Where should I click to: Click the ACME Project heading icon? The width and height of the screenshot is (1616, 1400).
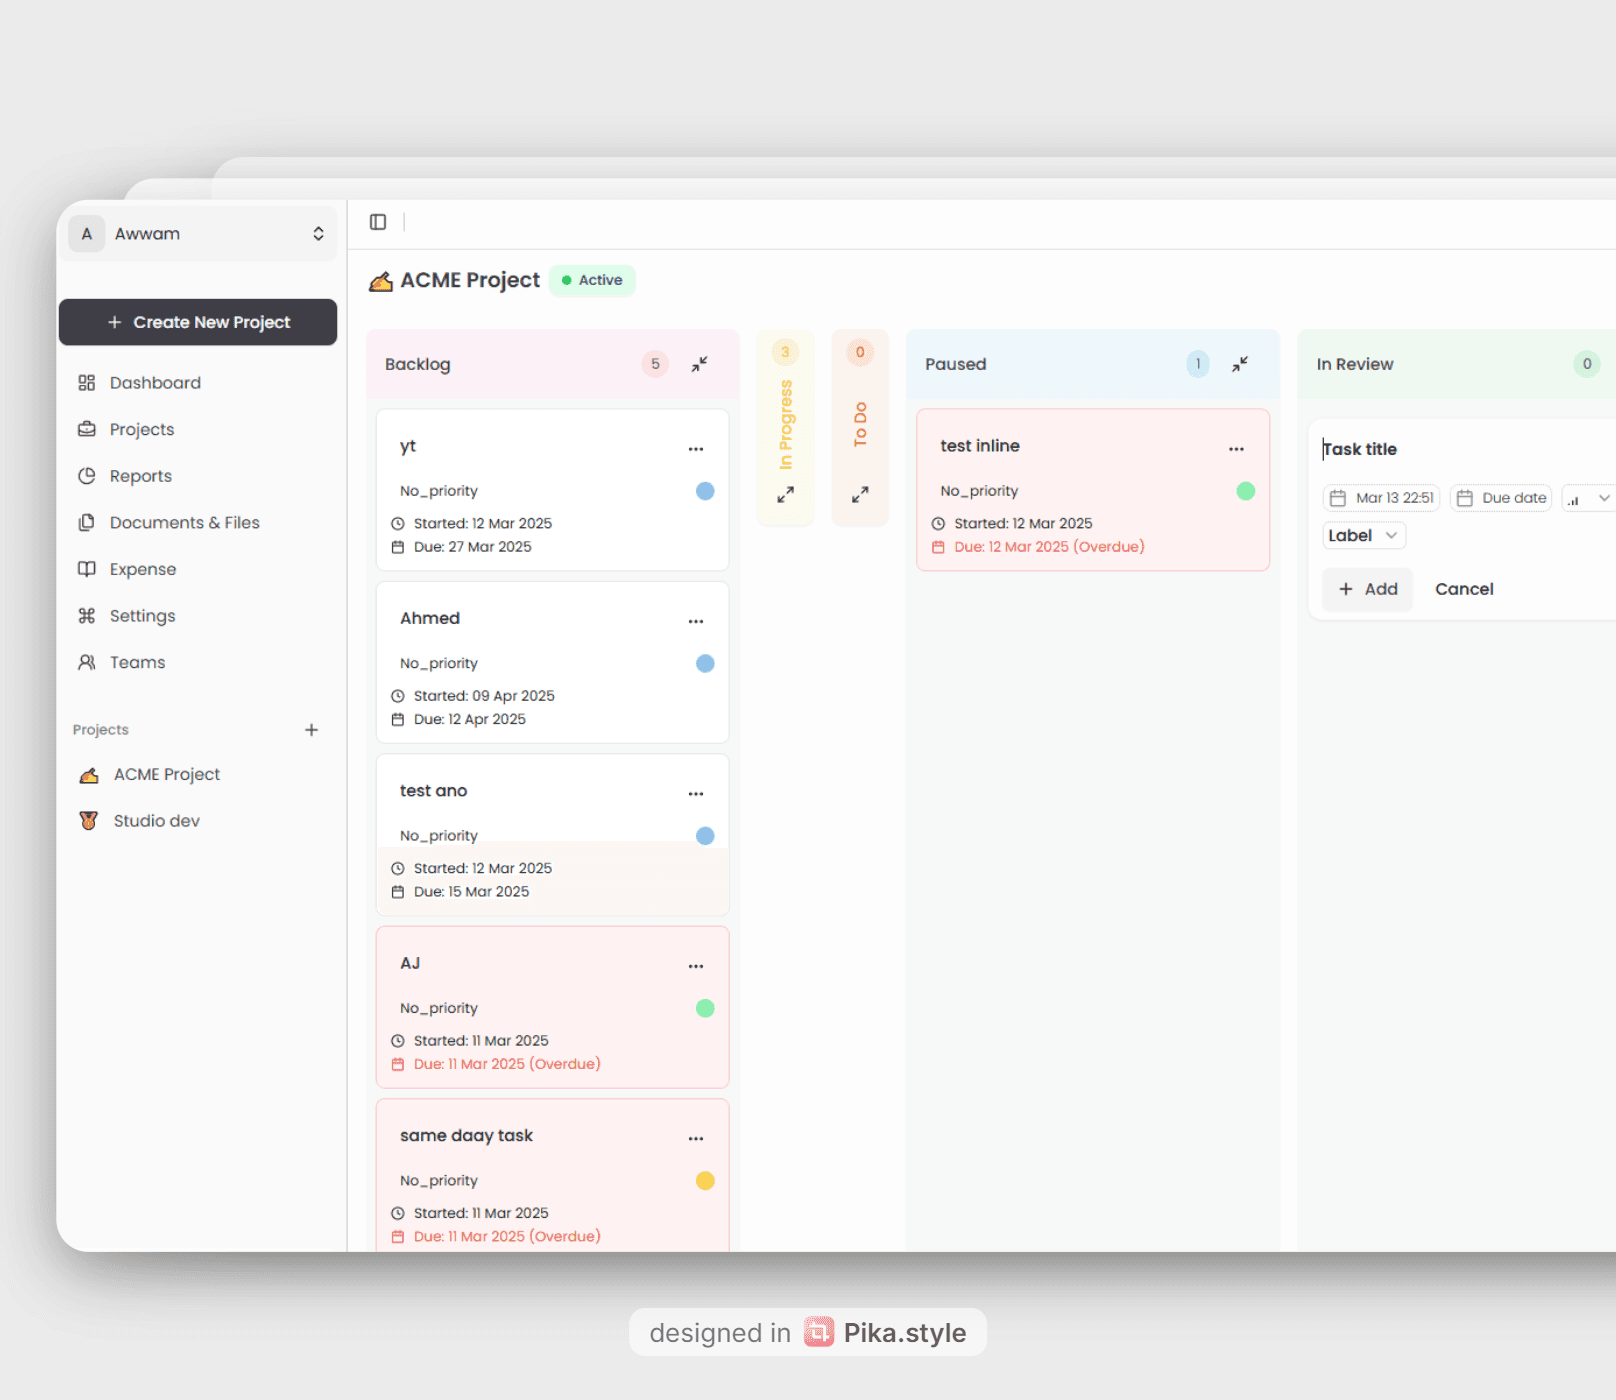coord(381,281)
